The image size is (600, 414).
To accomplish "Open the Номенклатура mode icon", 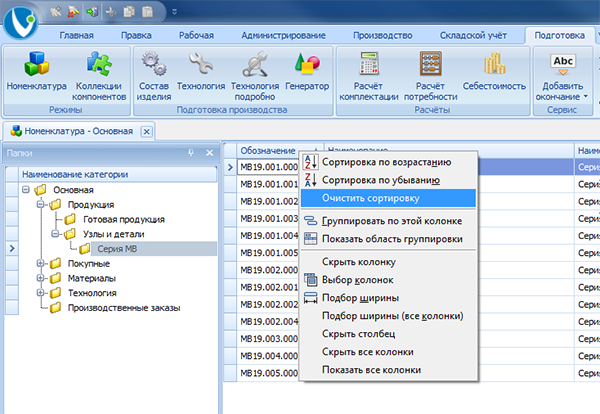I will tap(35, 66).
